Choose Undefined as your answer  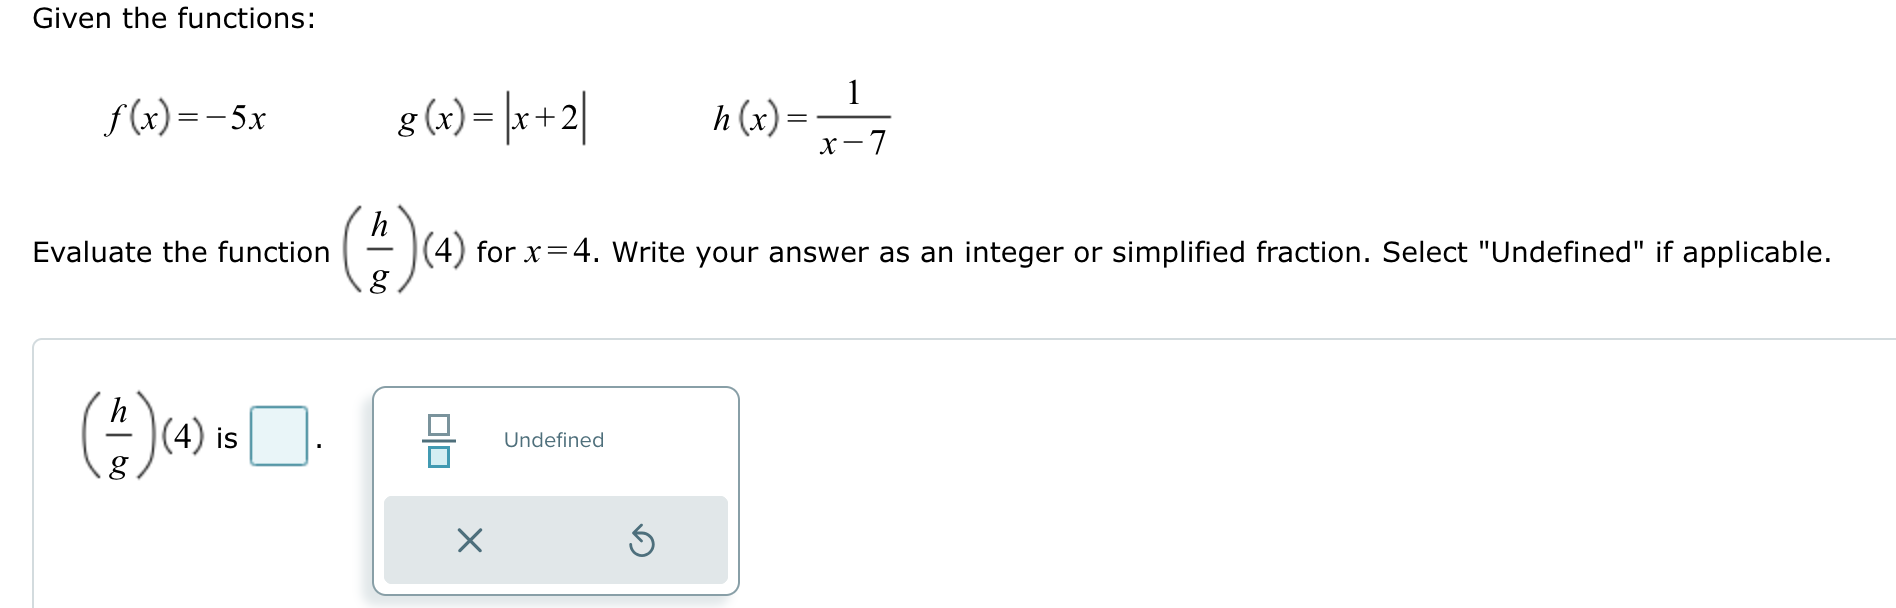(552, 440)
